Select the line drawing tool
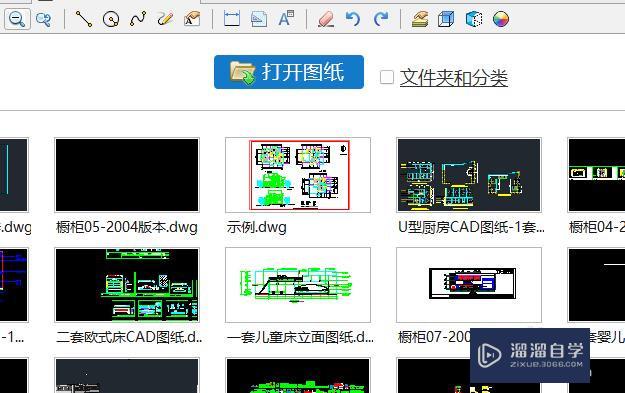625x393 pixels. point(84,19)
